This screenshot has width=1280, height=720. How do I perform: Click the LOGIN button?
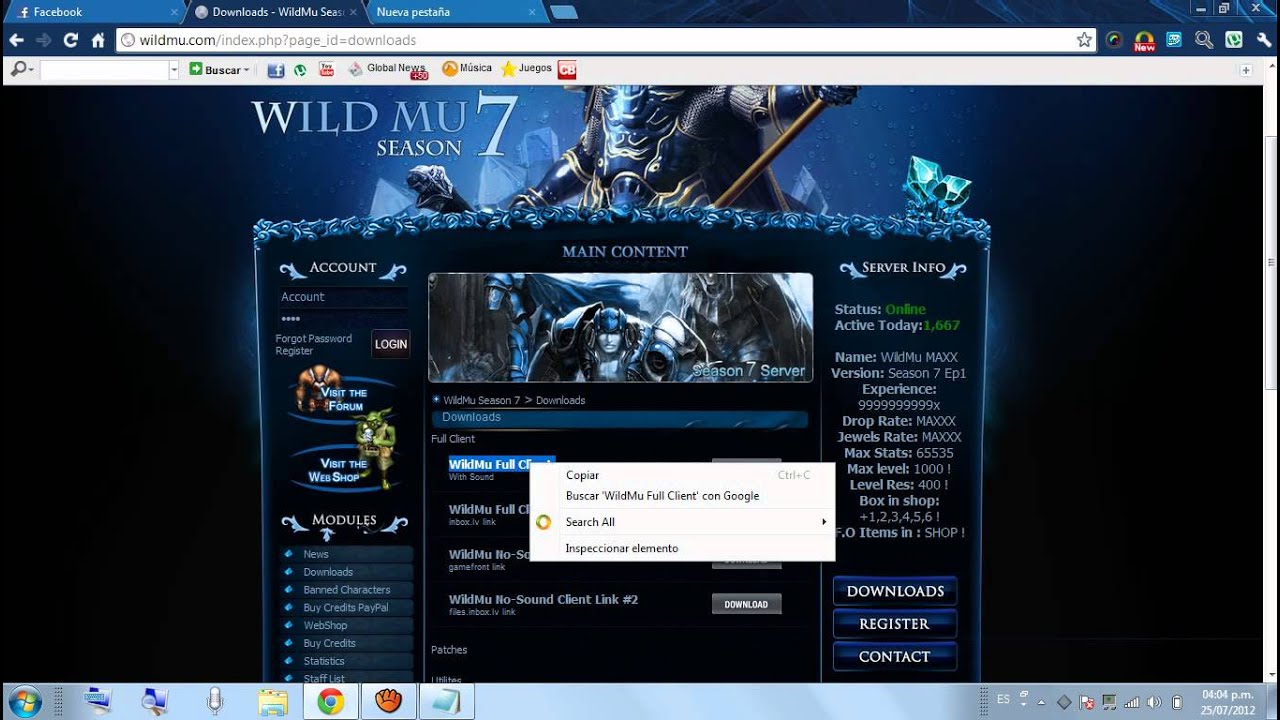coord(391,344)
